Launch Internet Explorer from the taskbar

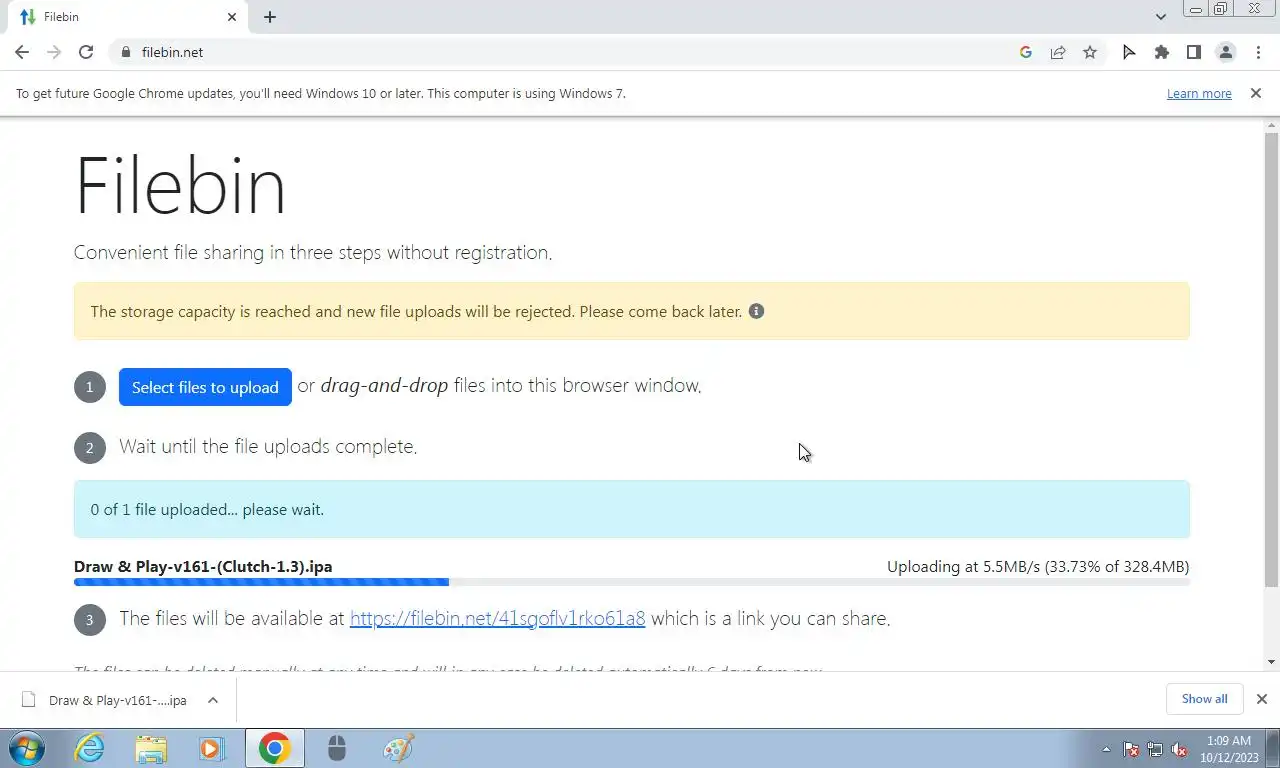[90, 748]
